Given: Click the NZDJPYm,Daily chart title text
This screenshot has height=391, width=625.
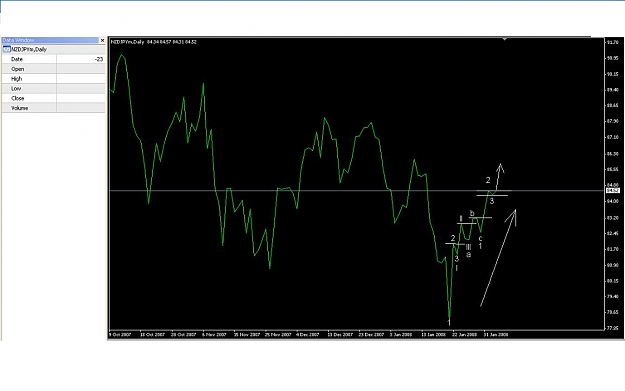Looking at the screenshot, I should (127, 42).
